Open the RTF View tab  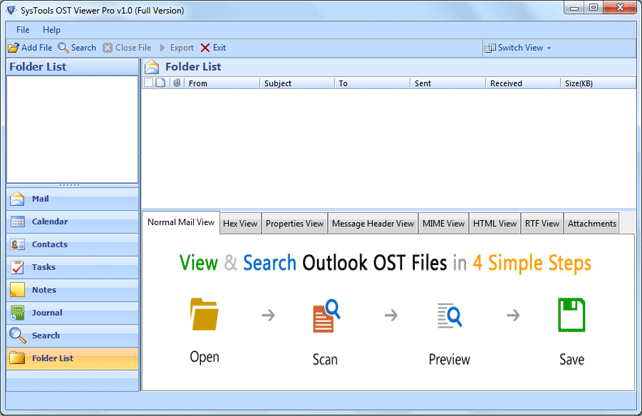[542, 224]
